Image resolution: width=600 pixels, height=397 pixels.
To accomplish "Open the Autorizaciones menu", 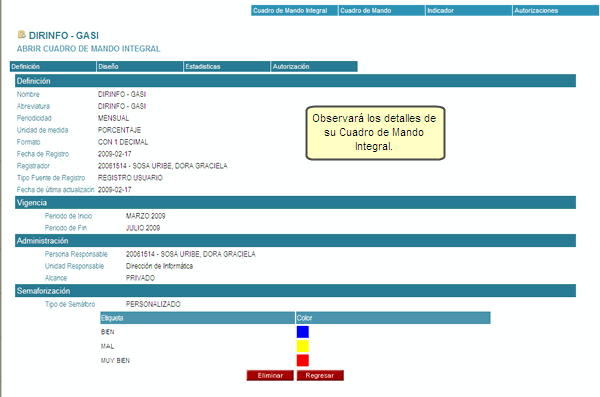I will tap(556, 10).
